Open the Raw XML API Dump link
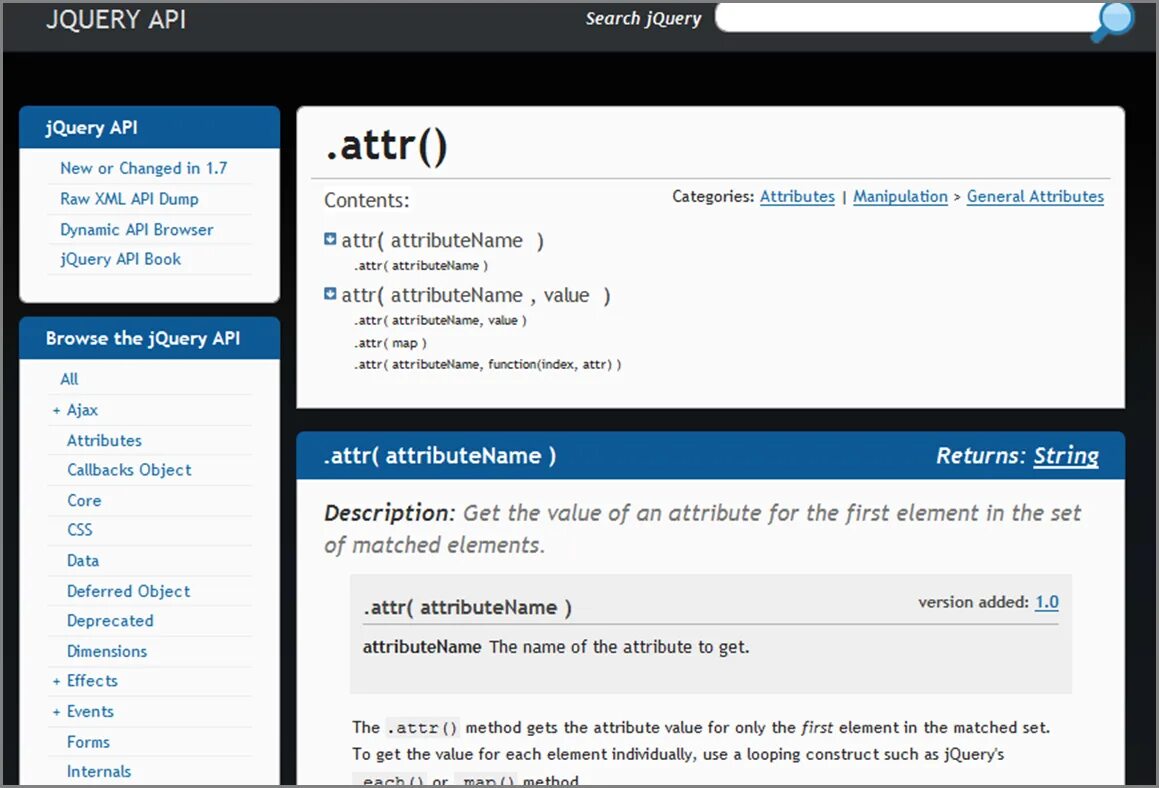 [x=129, y=199]
